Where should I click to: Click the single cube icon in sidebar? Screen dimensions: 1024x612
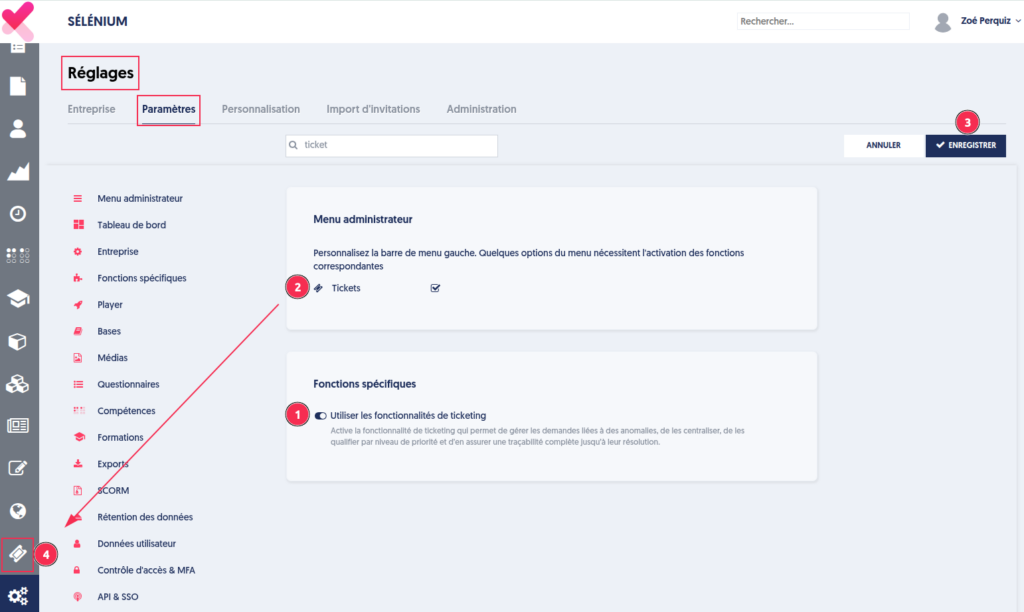[18, 341]
